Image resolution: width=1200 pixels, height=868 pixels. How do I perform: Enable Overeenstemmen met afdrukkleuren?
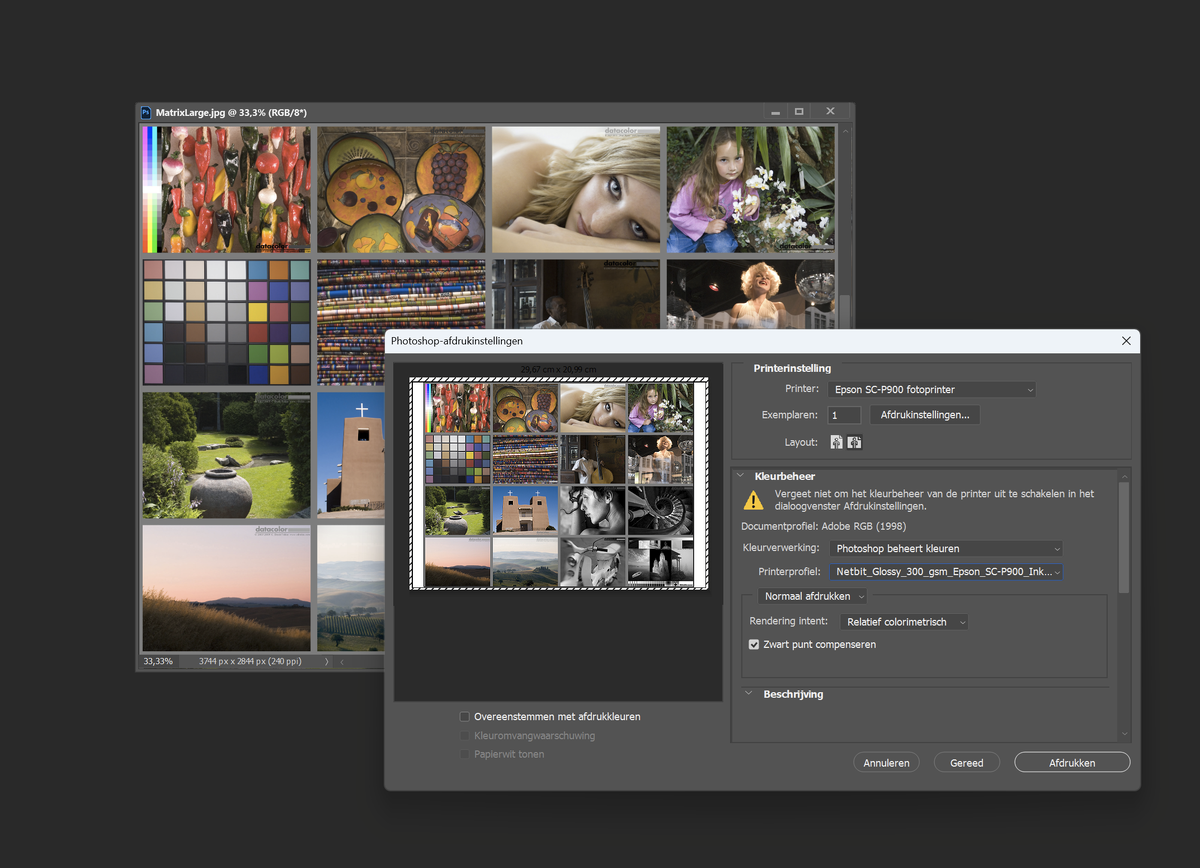pos(464,717)
